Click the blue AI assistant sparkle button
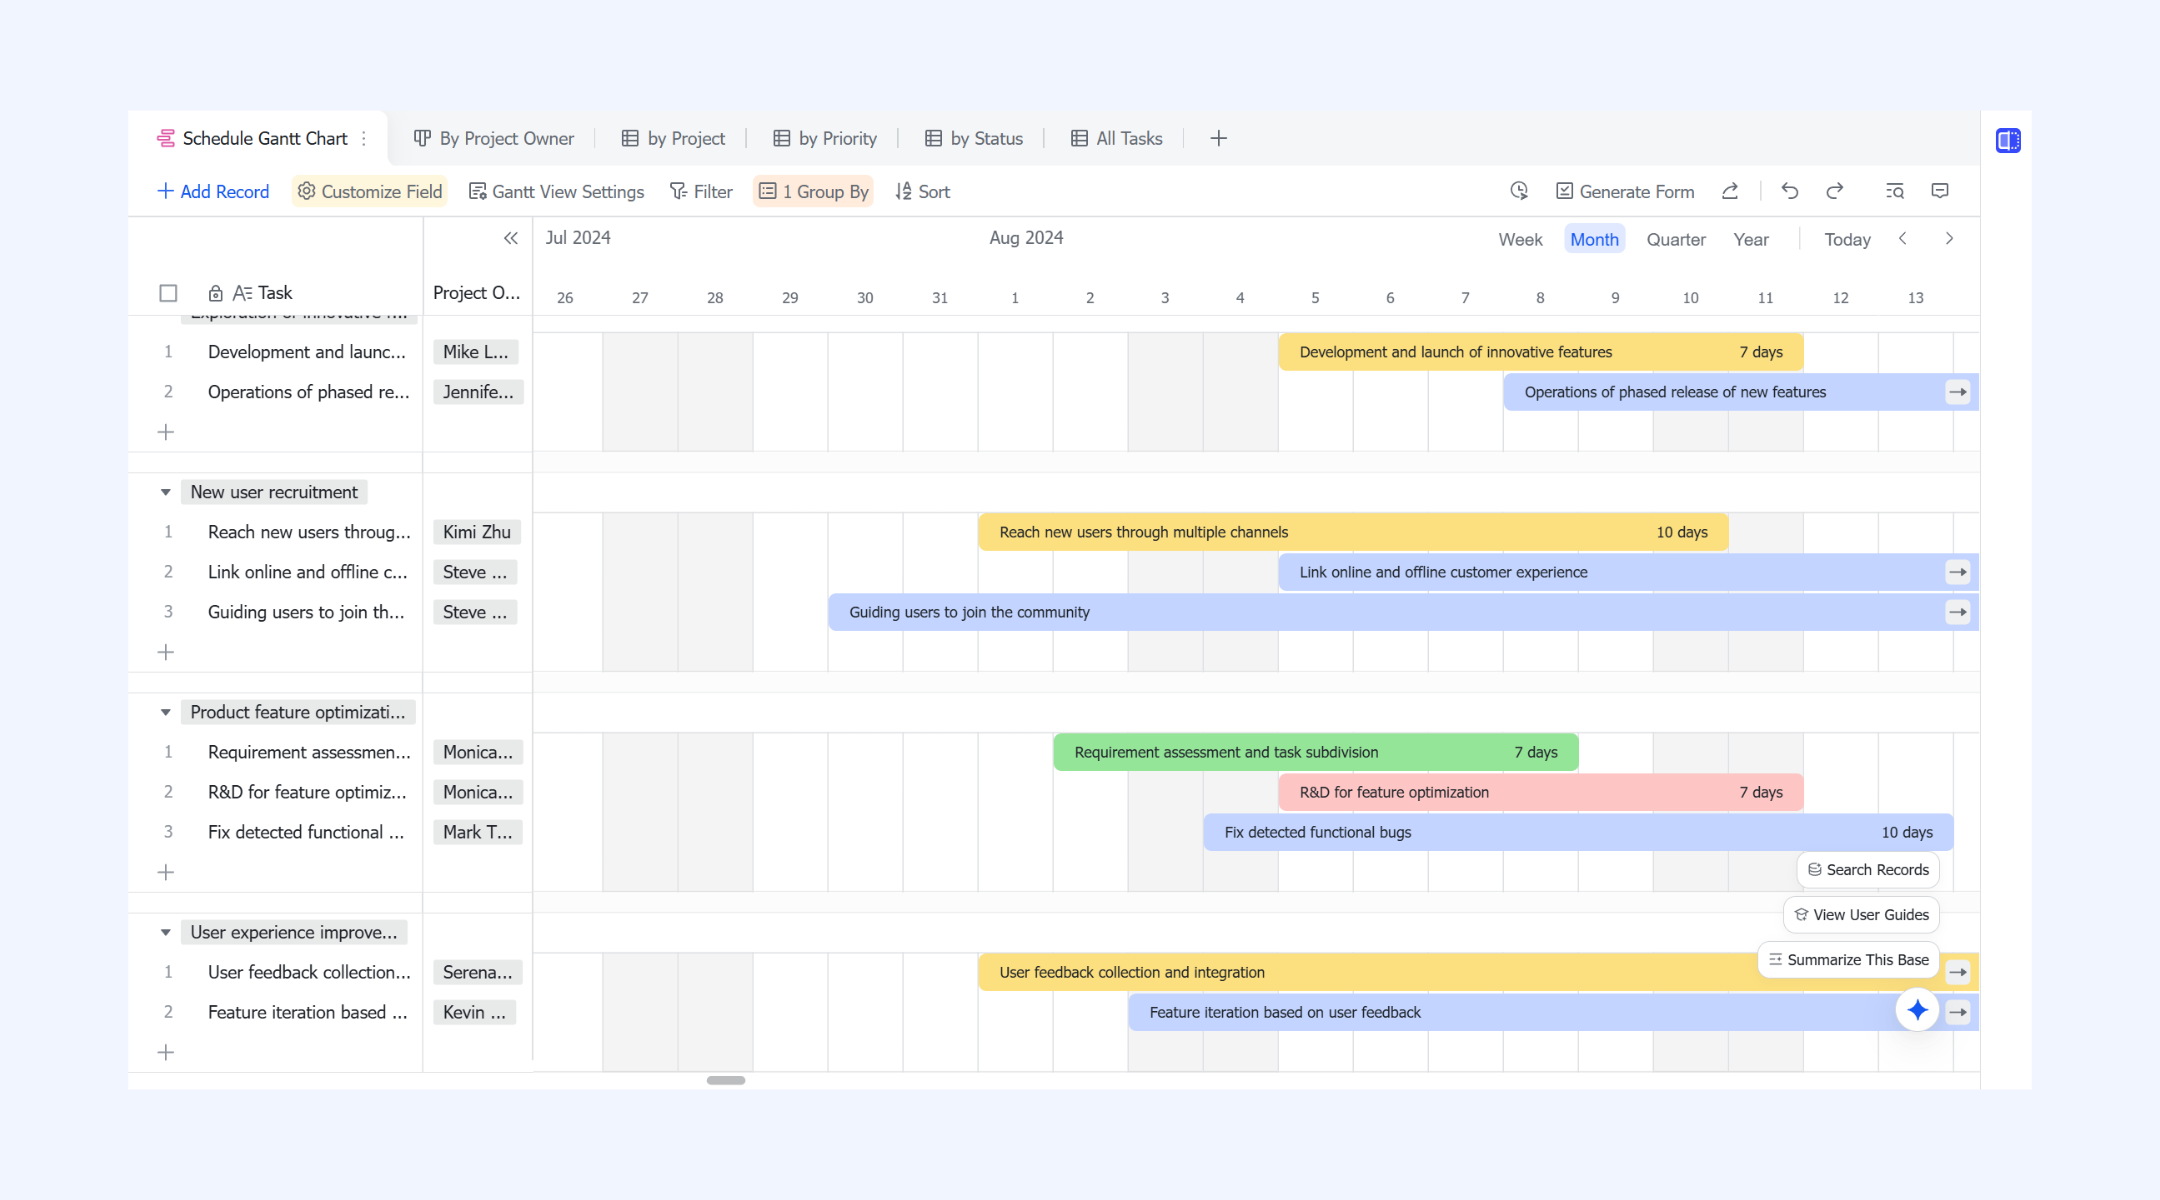This screenshot has width=2160, height=1200. [1917, 1011]
